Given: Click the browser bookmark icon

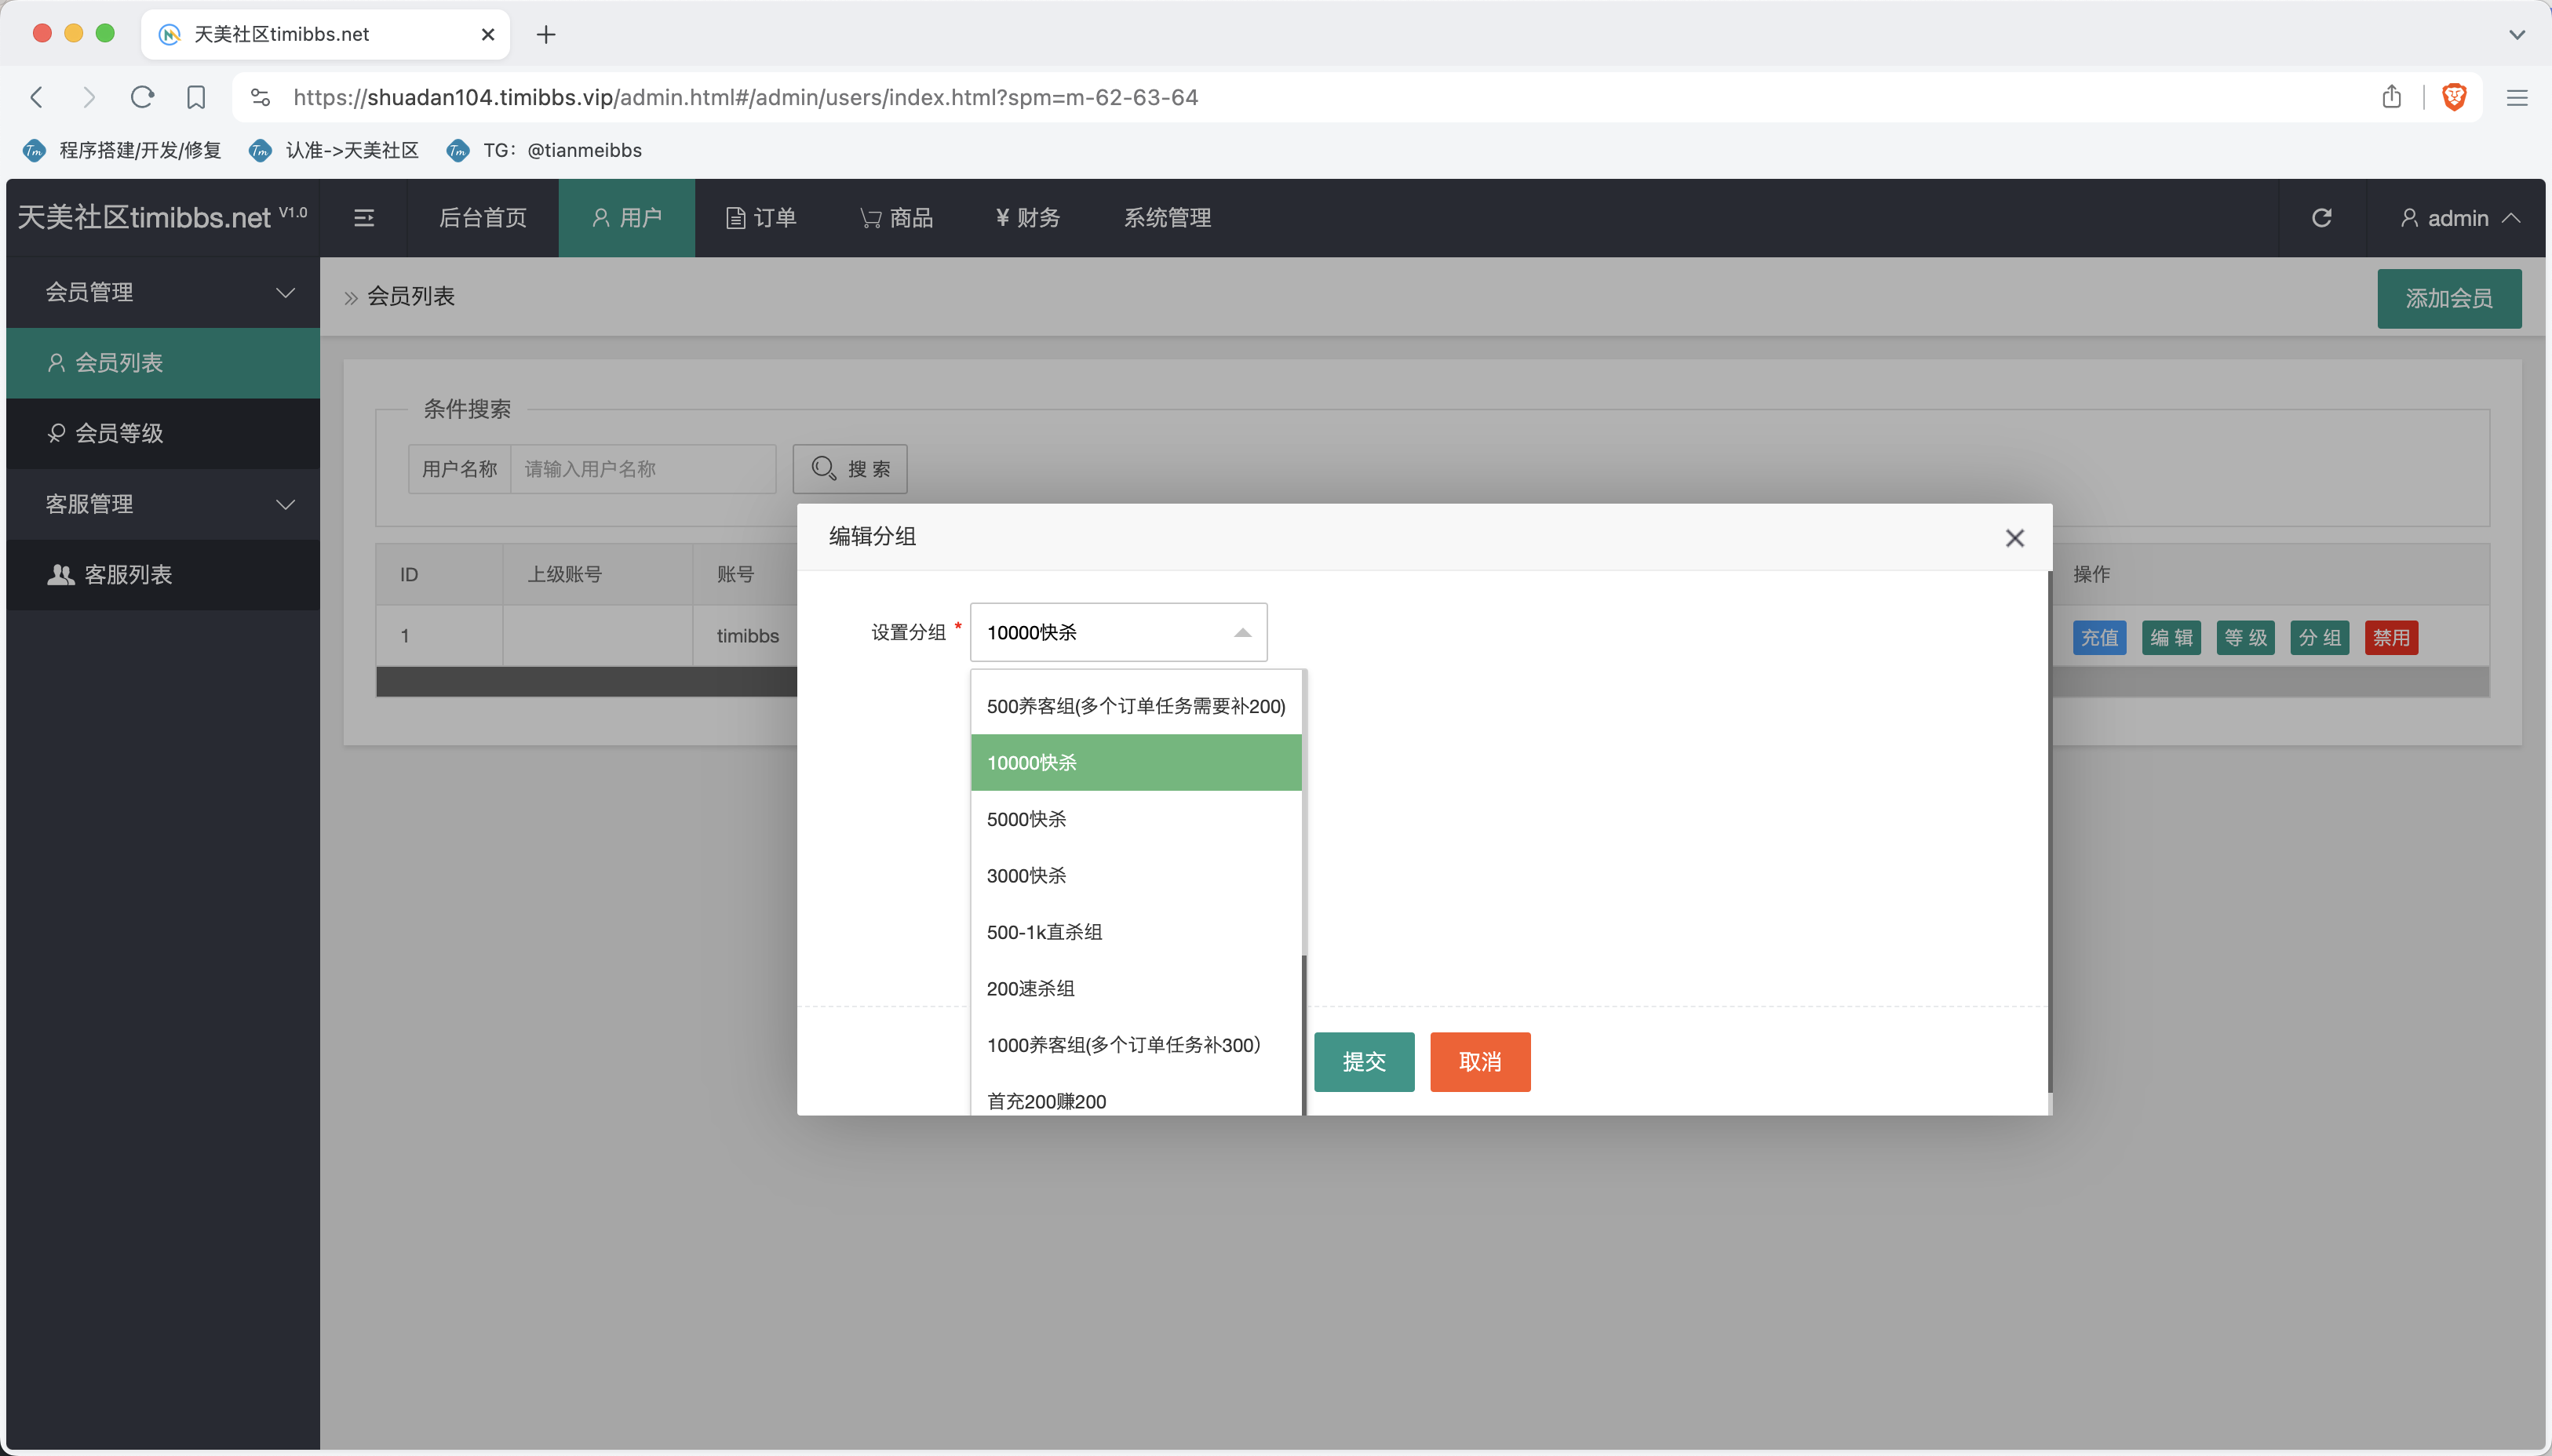Looking at the screenshot, I should [196, 97].
